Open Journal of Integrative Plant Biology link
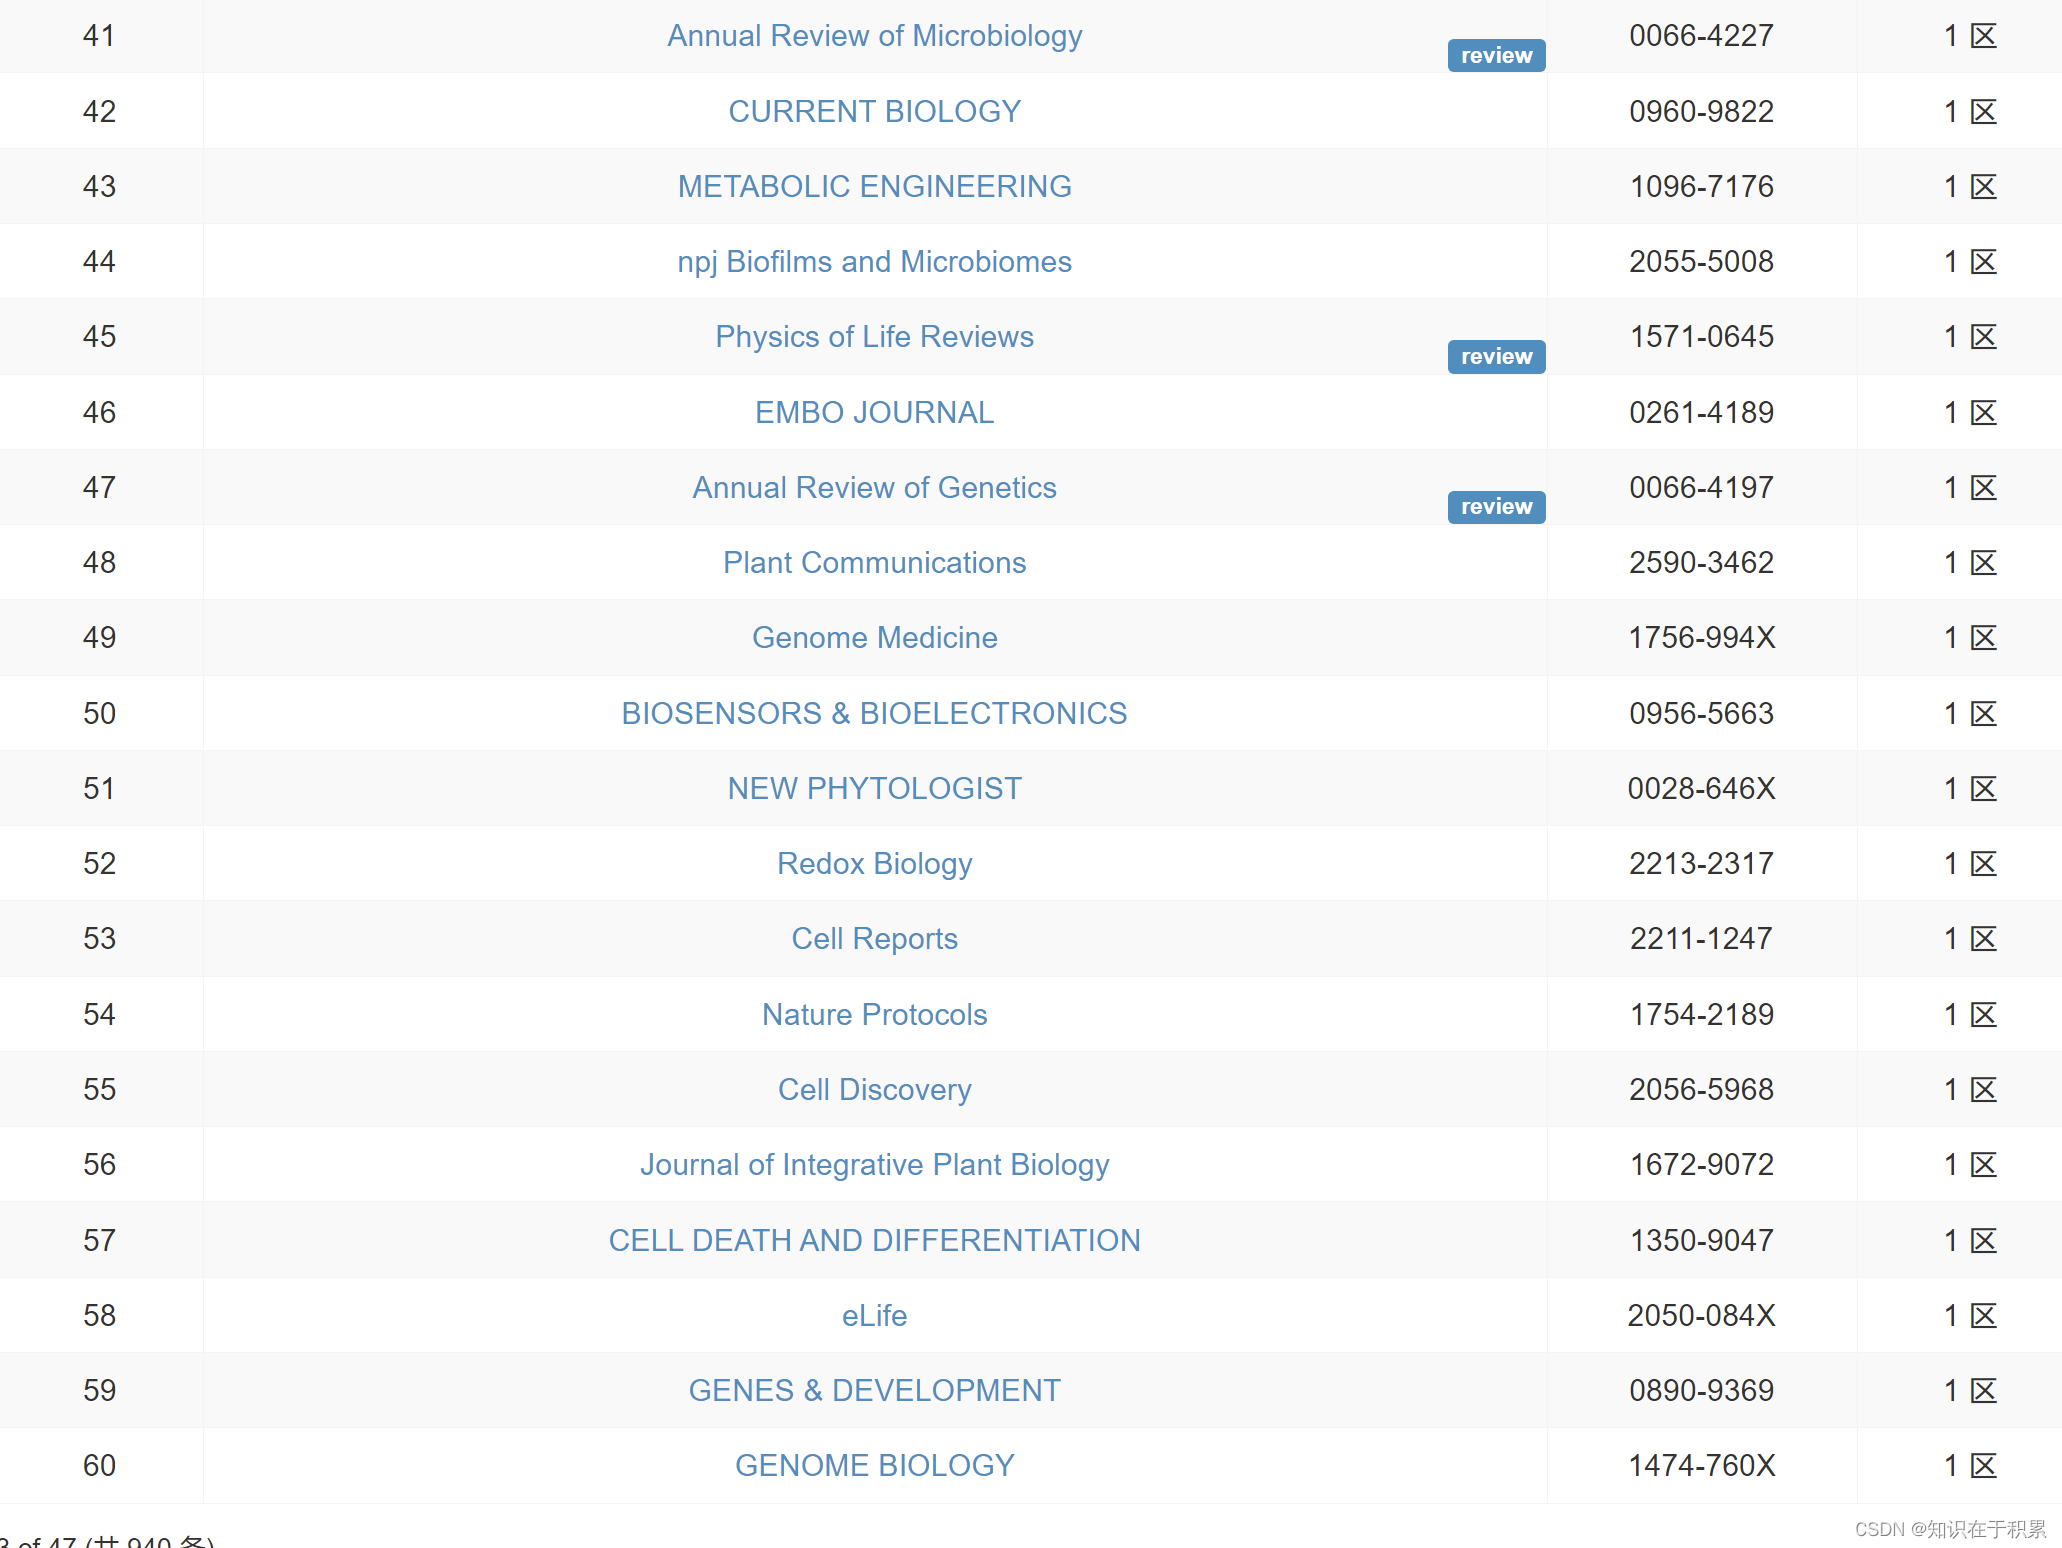The height and width of the screenshot is (1548, 2062). (x=874, y=1165)
